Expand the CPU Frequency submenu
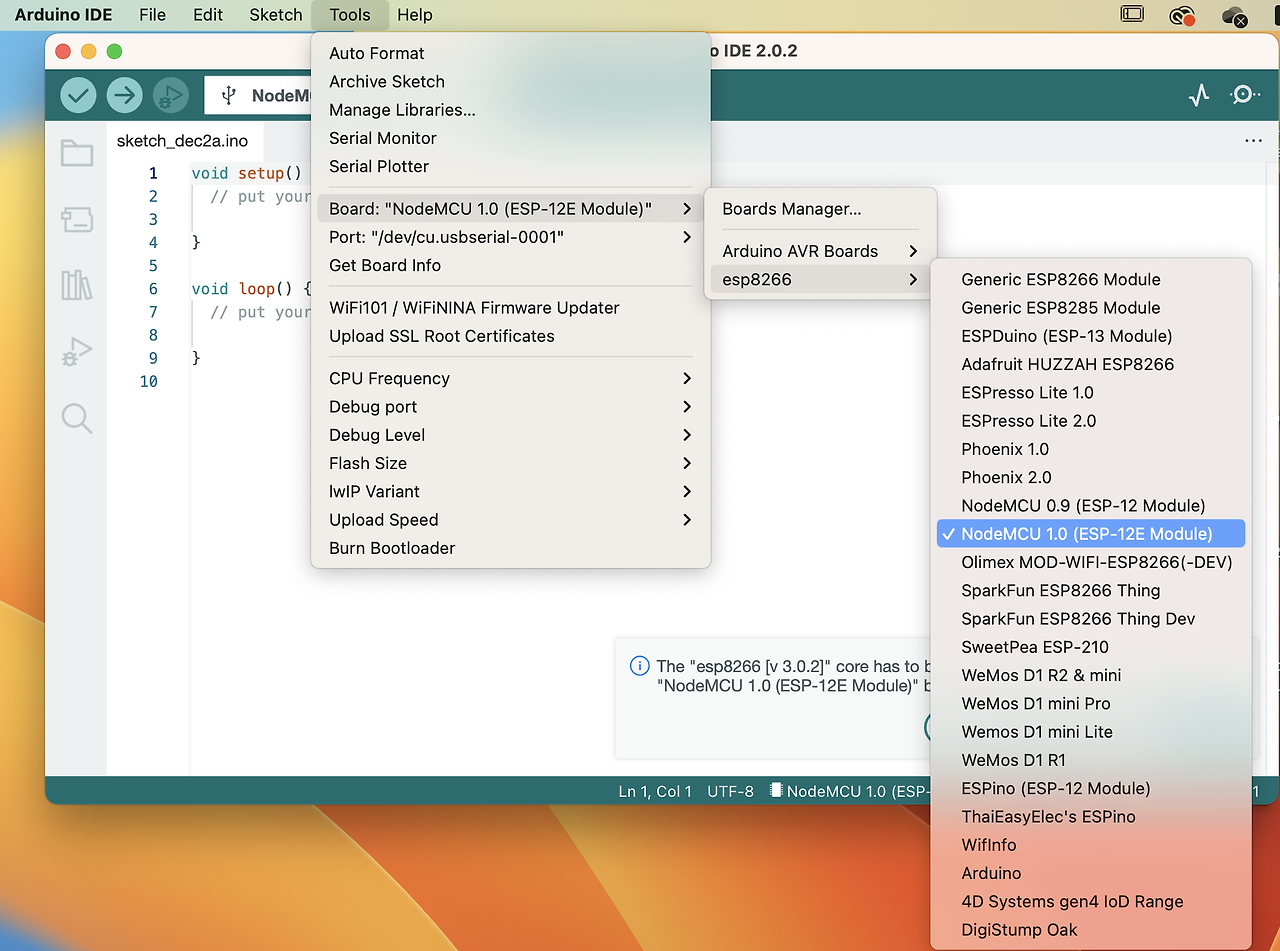The width and height of the screenshot is (1280, 951). tap(510, 378)
